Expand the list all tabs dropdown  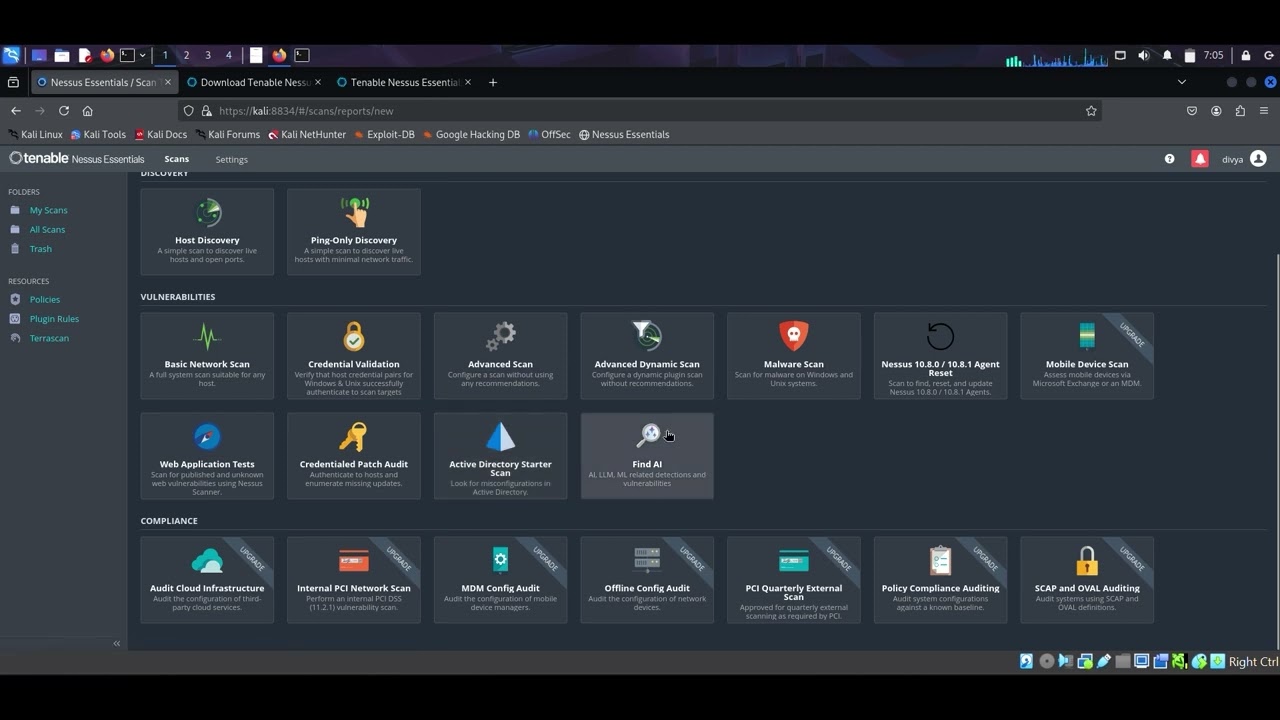(x=1182, y=82)
